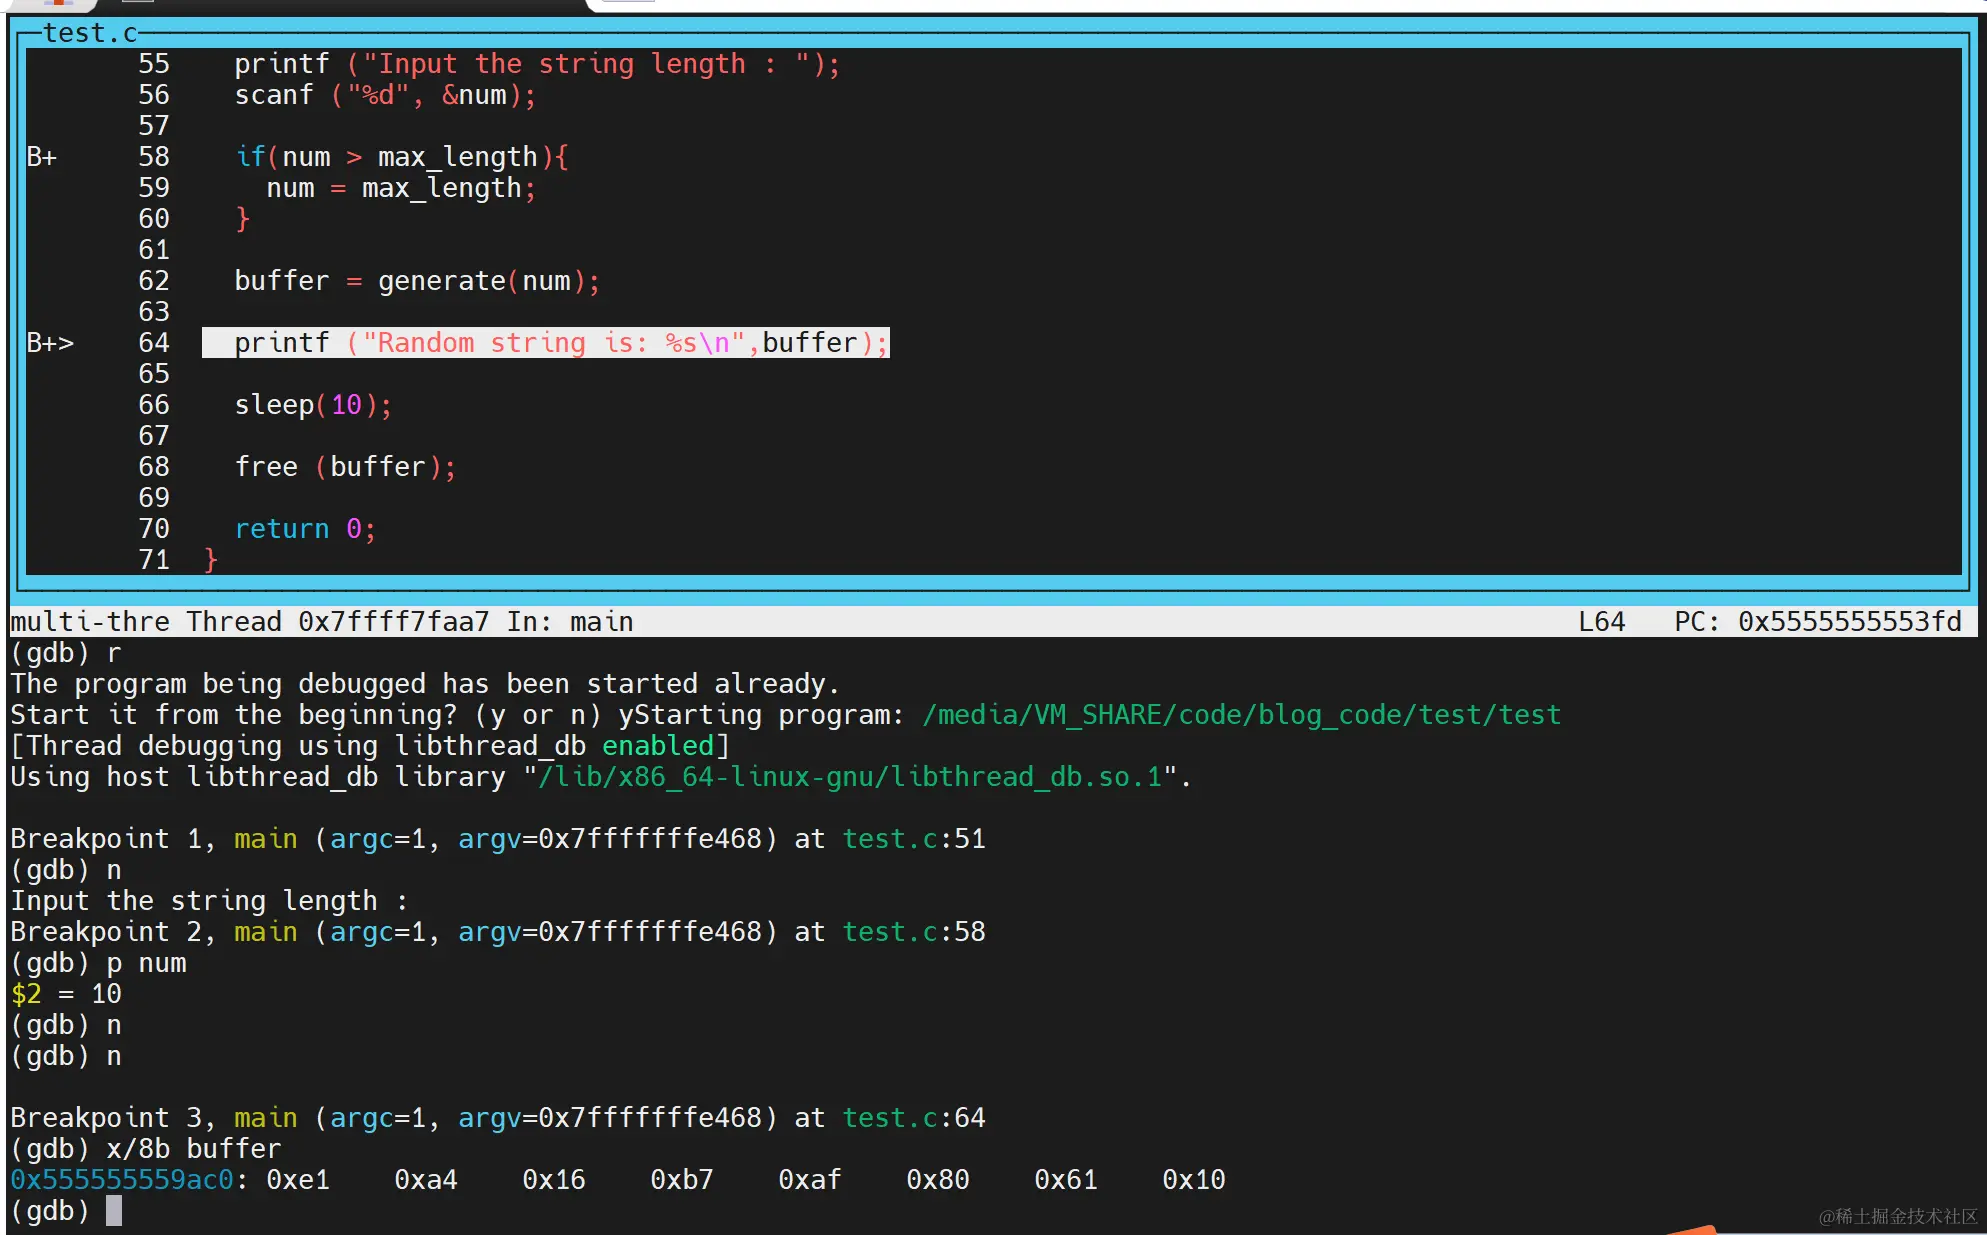Click byte value 0xe1

tap(298, 1180)
